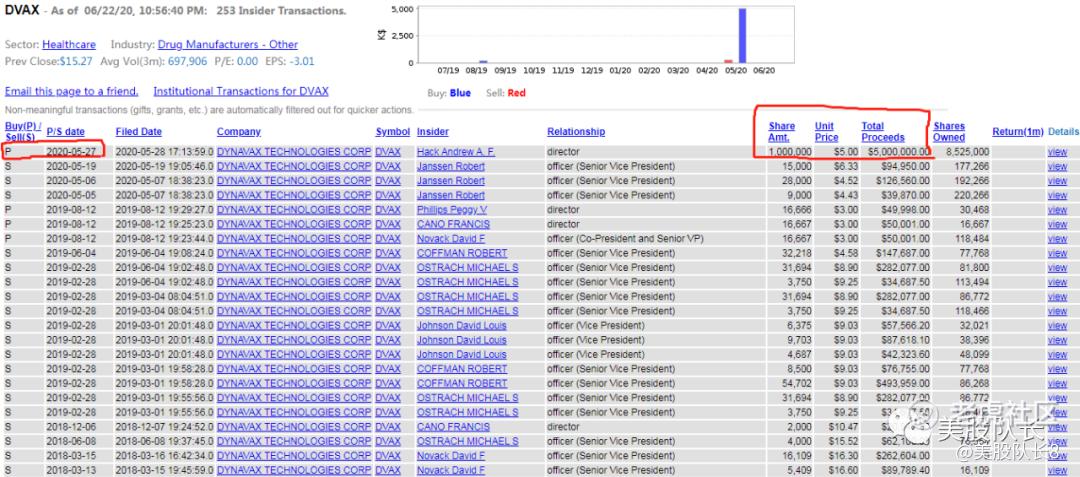
Task: Click P/E value 0.00
Action: point(247,61)
